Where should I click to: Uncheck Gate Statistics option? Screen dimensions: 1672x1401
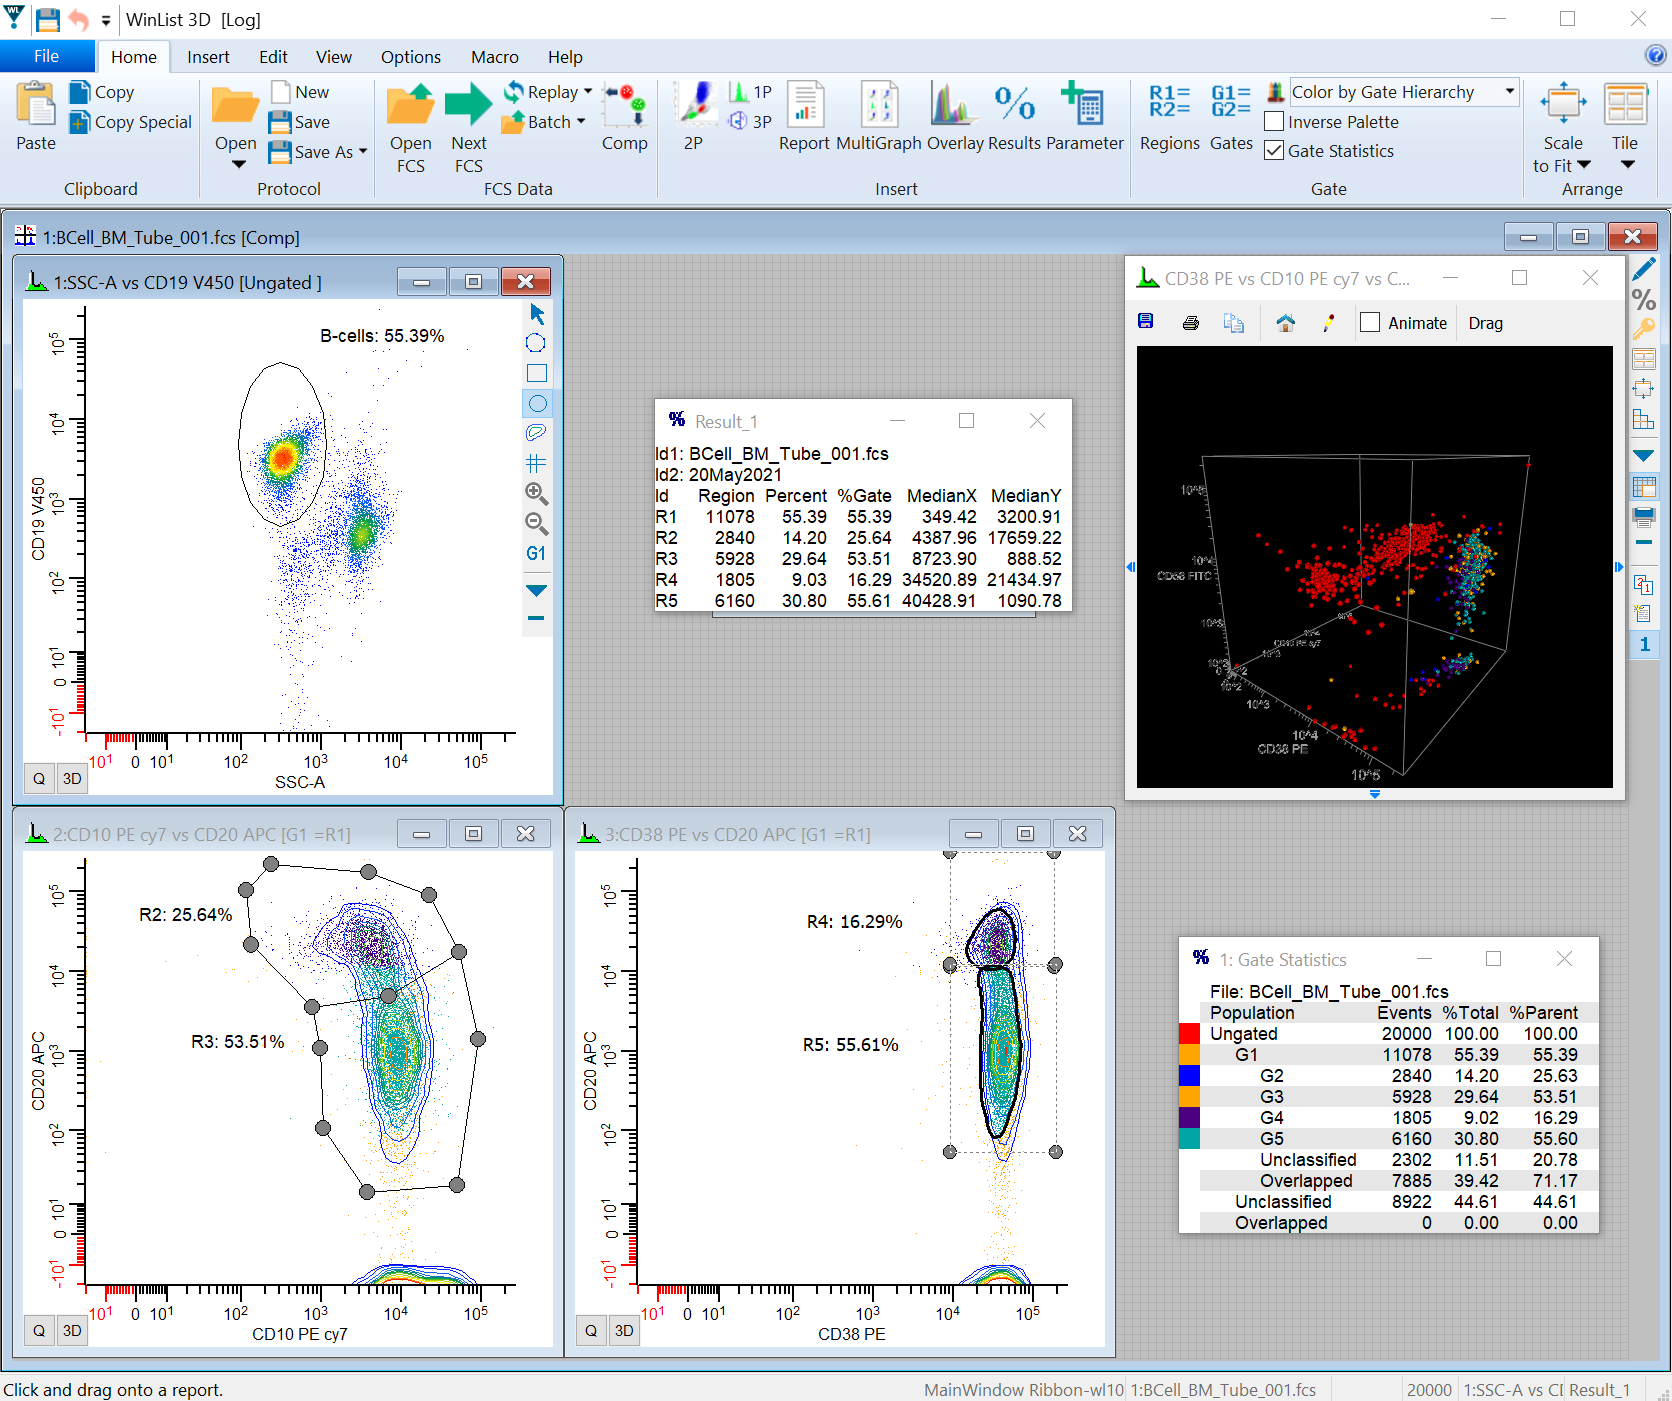[x=1275, y=151]
